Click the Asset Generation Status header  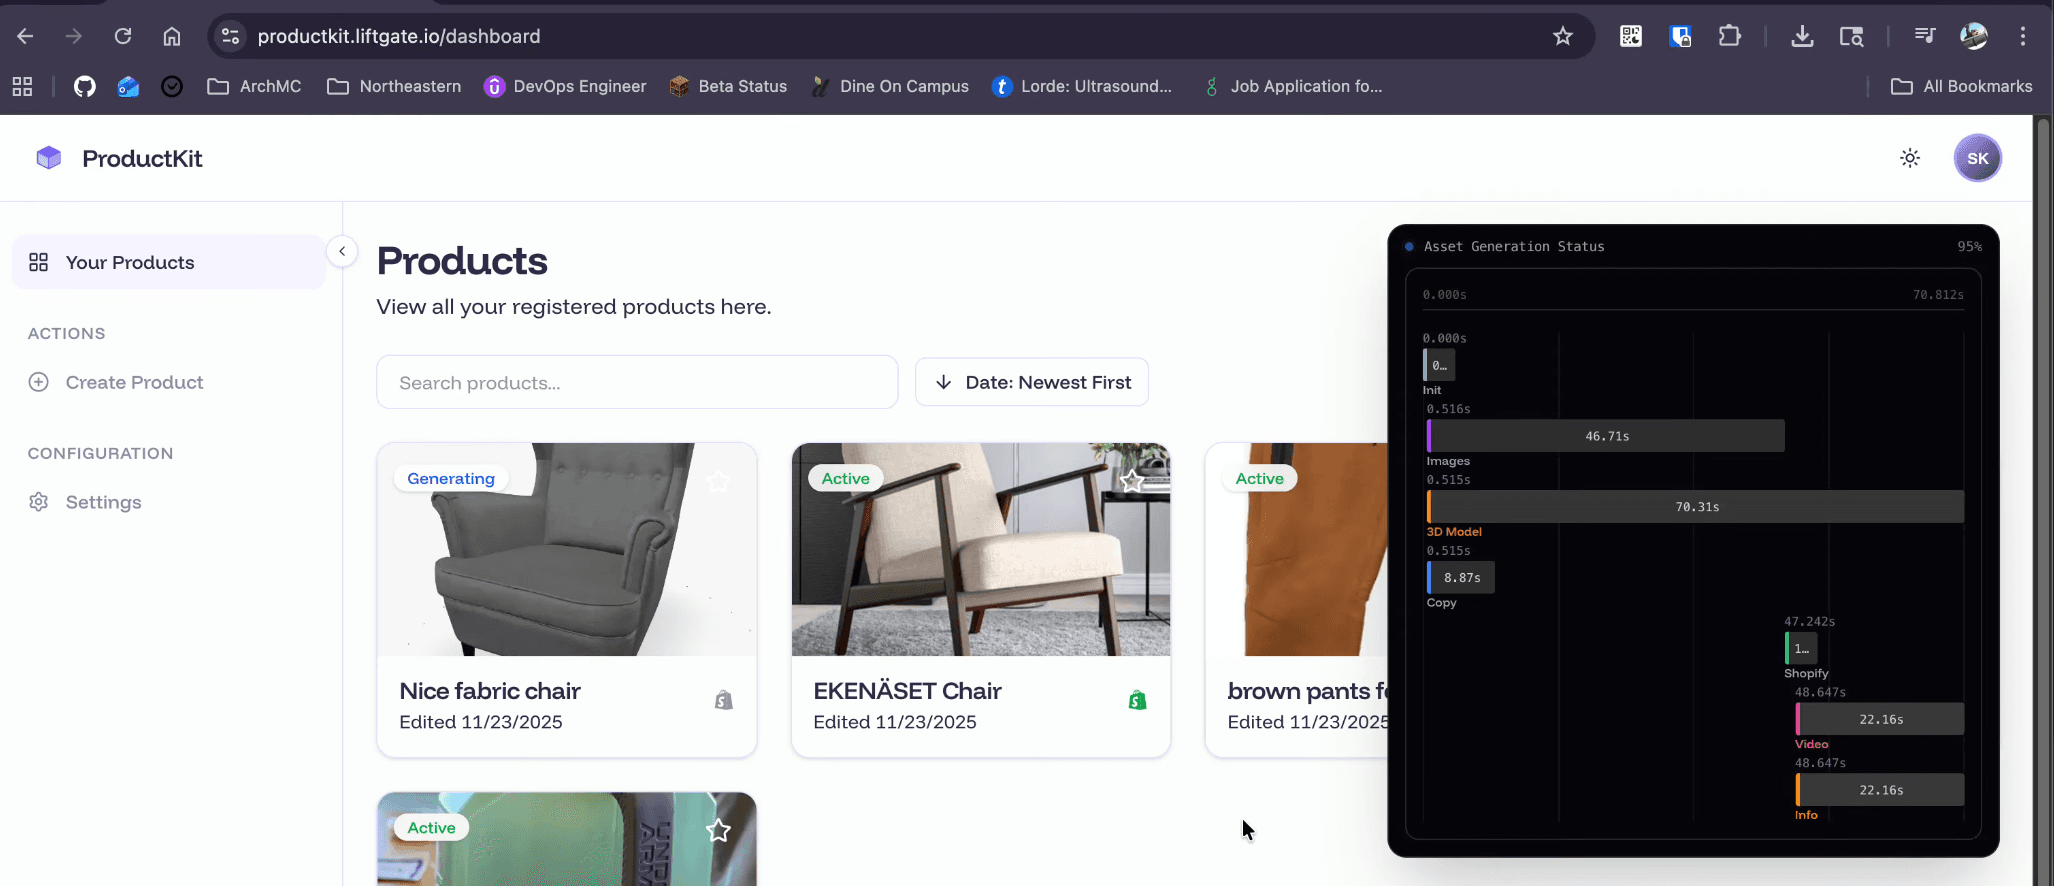pos(1514,246)
